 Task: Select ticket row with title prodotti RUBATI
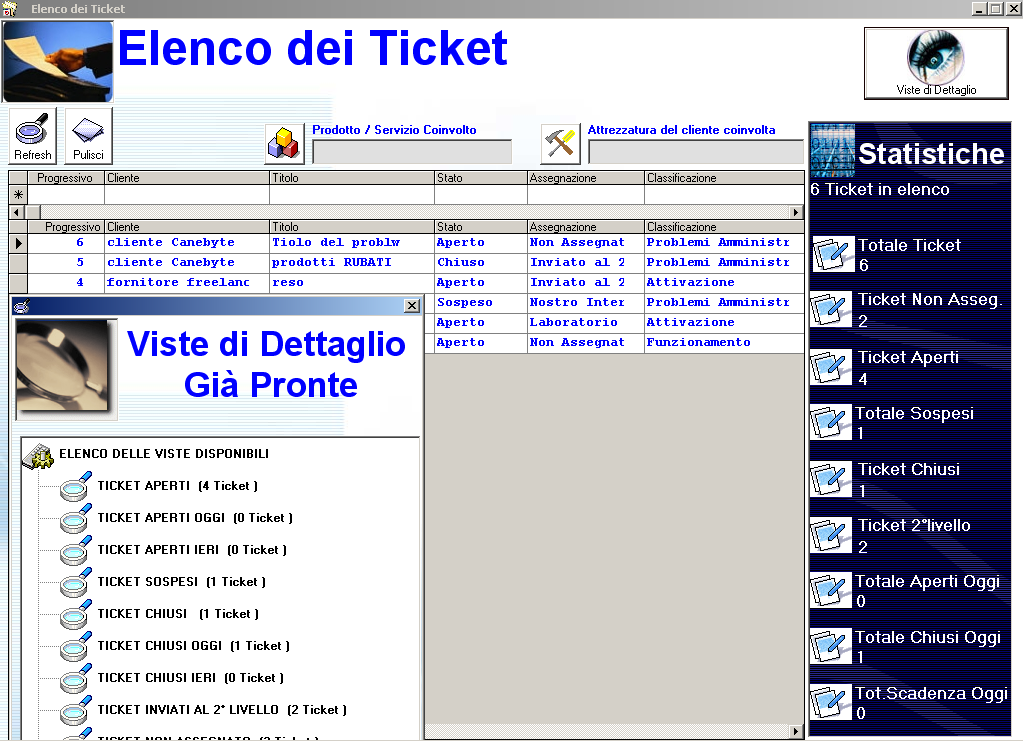(331, 262)
